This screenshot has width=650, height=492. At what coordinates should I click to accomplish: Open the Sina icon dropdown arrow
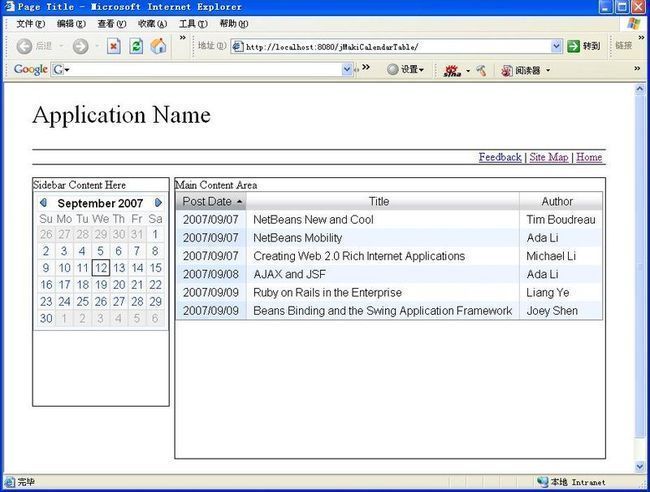tap(468, 71)
